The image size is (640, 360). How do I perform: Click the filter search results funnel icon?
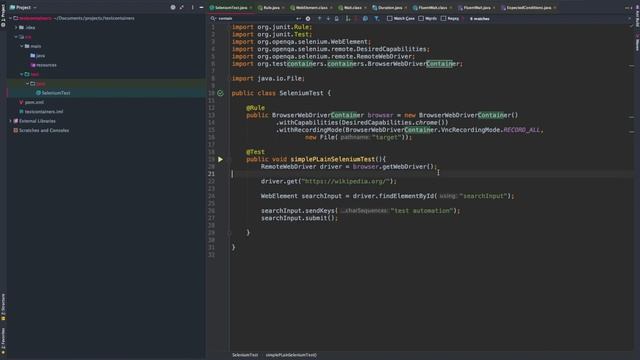click(376, 18)
